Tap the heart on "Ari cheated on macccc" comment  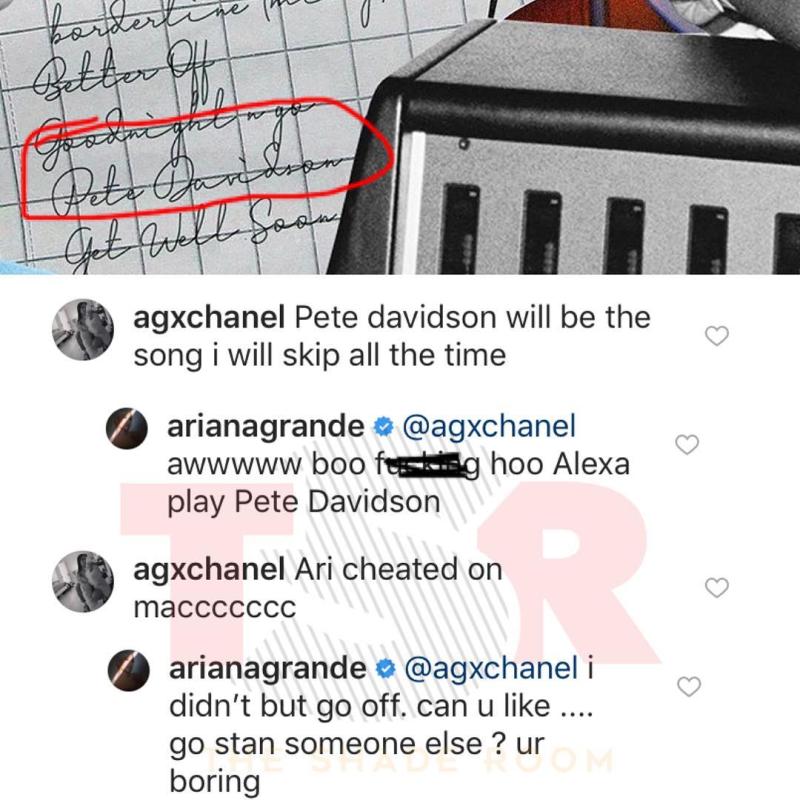coord(716,588)
